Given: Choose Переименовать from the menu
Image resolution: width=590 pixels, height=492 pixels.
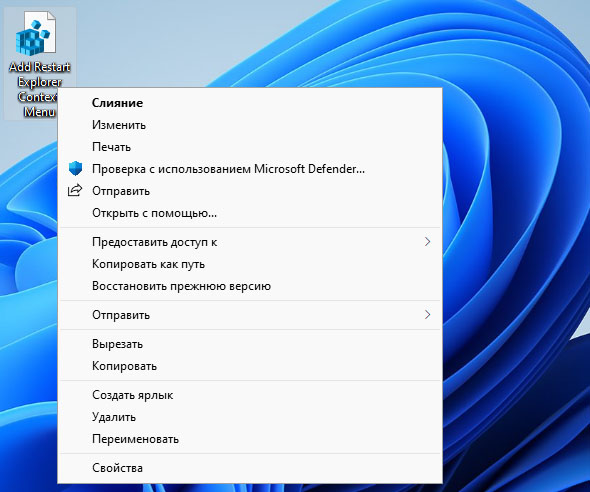Looking at the screenshot, I should point(250,439).
